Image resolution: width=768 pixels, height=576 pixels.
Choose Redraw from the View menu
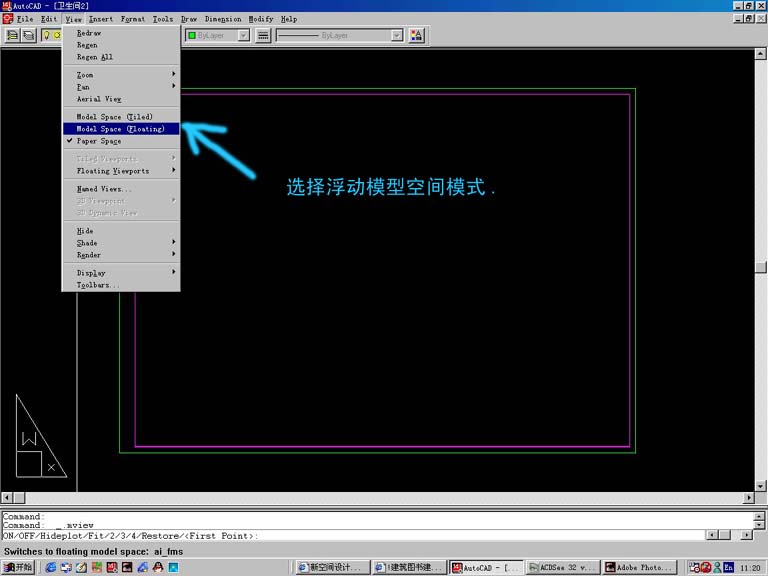click(121, 33)
